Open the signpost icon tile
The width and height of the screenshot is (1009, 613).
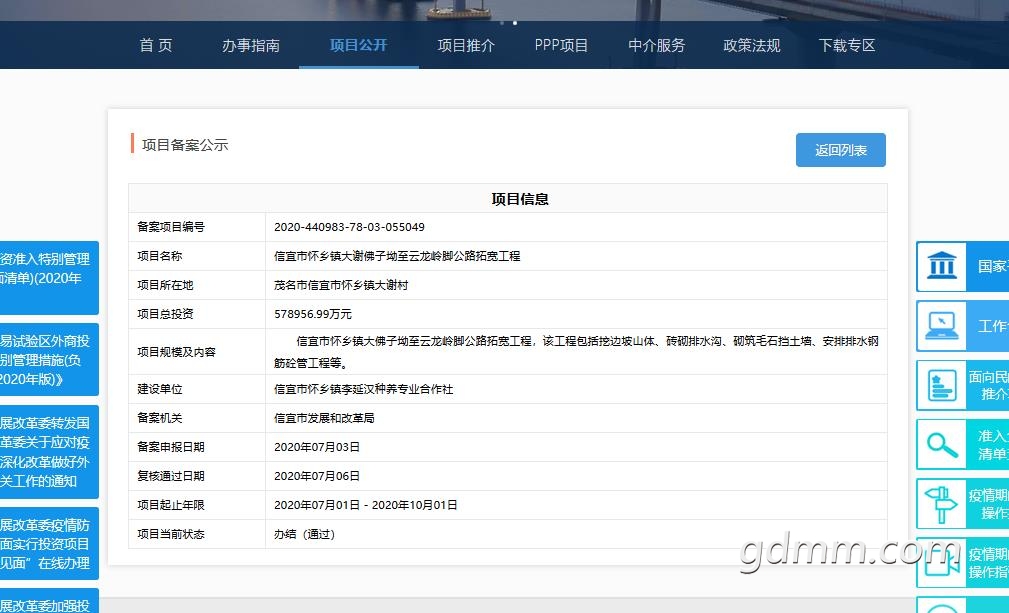pyautogui.click(x=941, y=504)
